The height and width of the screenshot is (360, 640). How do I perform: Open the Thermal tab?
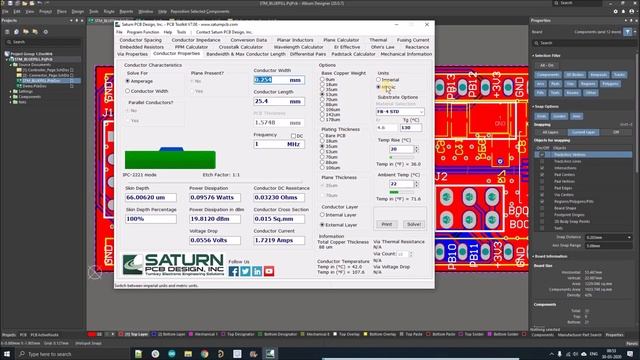378,40
